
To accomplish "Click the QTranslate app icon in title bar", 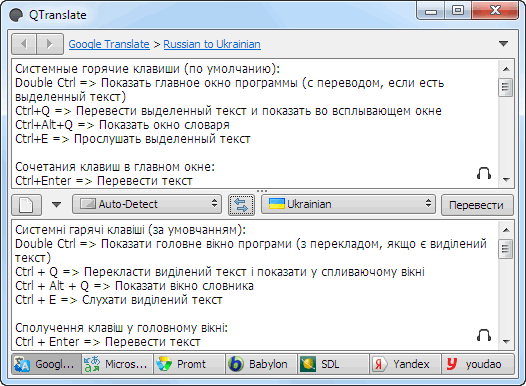I will (16, 15).
